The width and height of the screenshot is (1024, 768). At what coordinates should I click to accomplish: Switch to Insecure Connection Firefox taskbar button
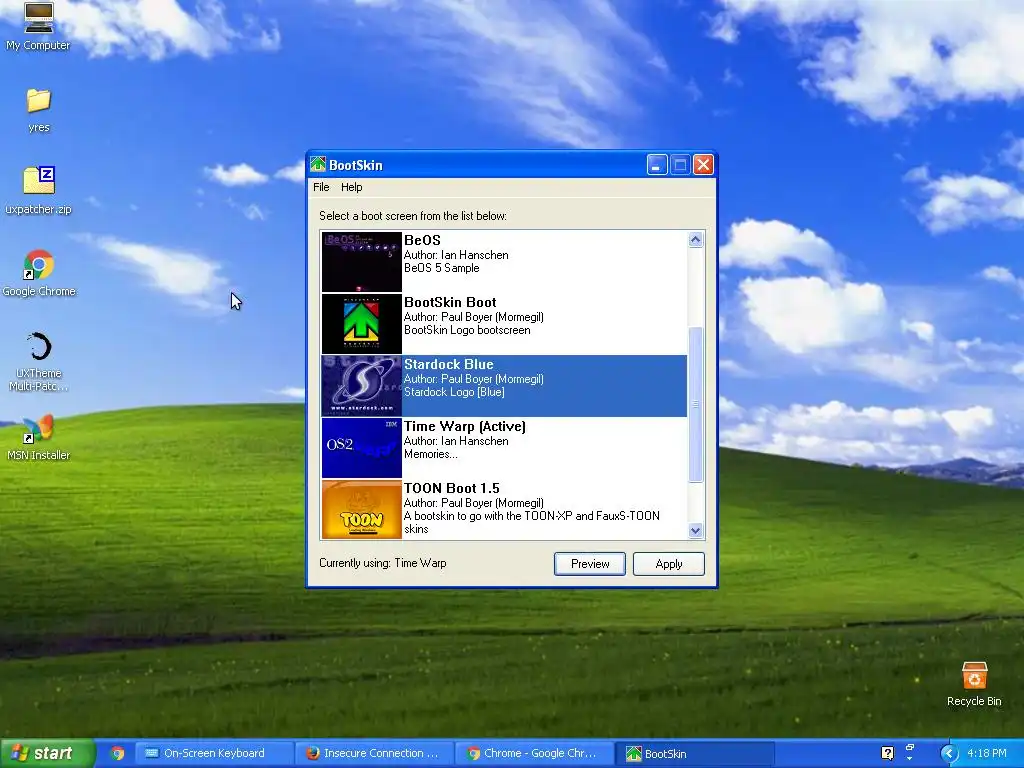pyautogui.click(x=374, y=753)
